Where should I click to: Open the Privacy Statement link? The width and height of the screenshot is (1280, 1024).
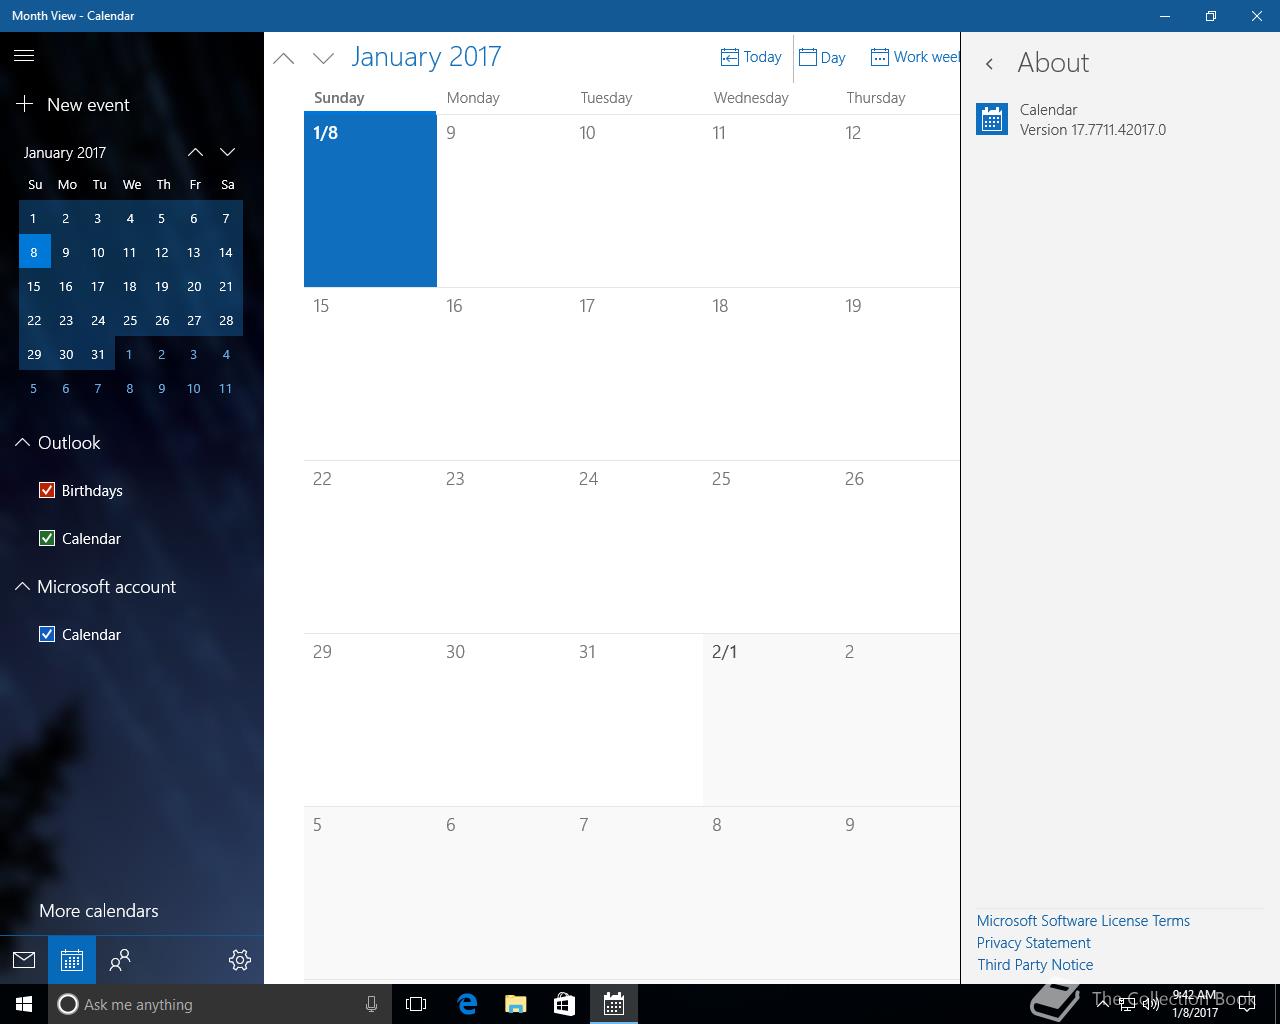(1033, 942)
